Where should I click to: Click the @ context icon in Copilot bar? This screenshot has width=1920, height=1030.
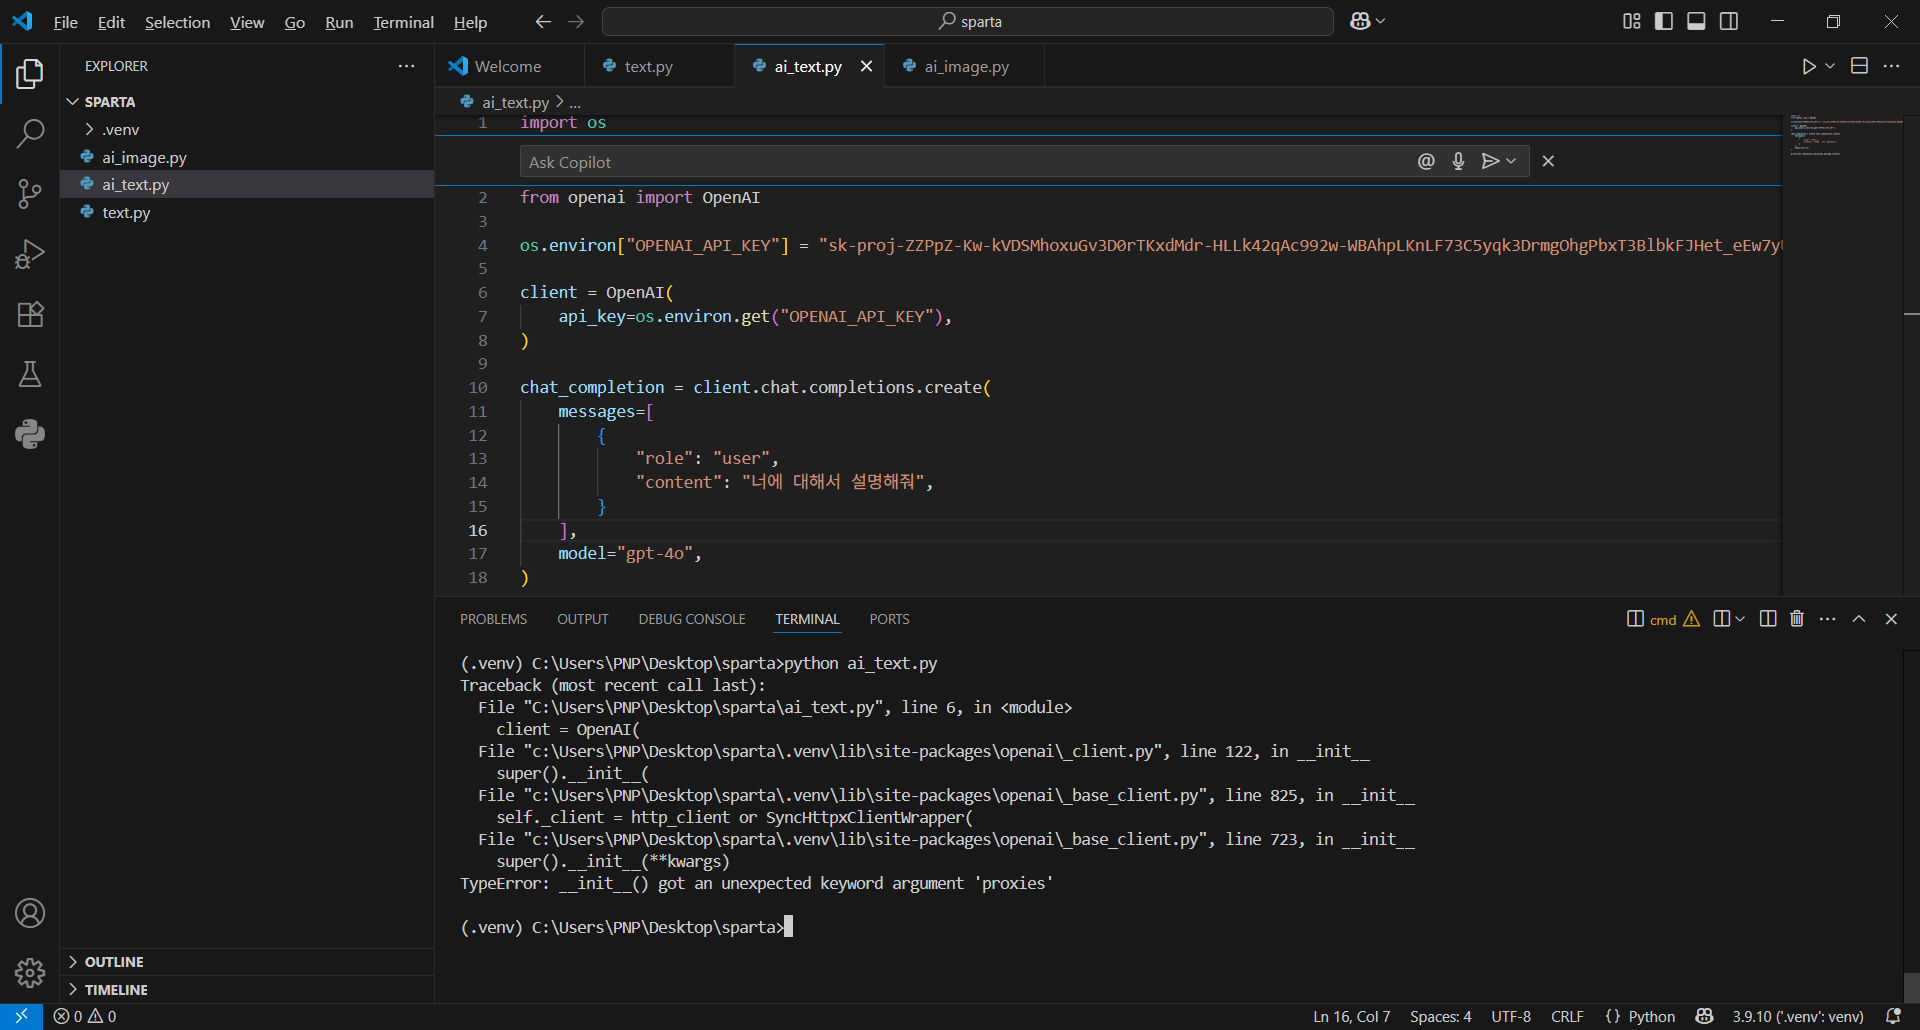tap(1426, 161)
